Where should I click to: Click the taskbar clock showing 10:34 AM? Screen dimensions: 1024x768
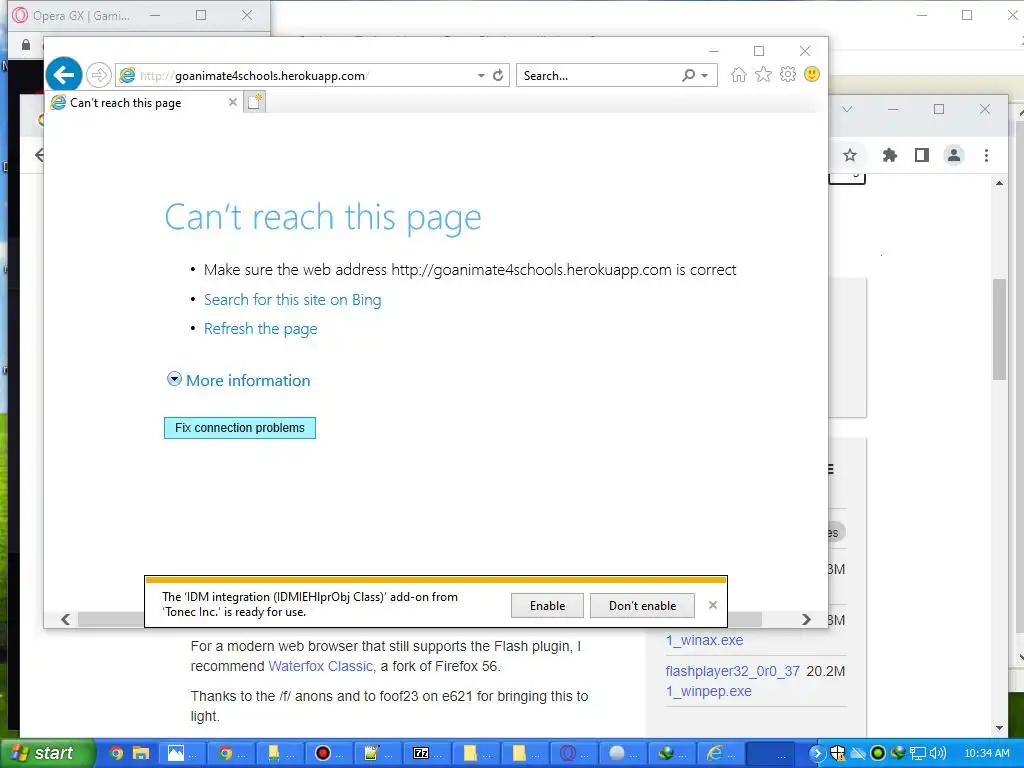coord(987,753)
